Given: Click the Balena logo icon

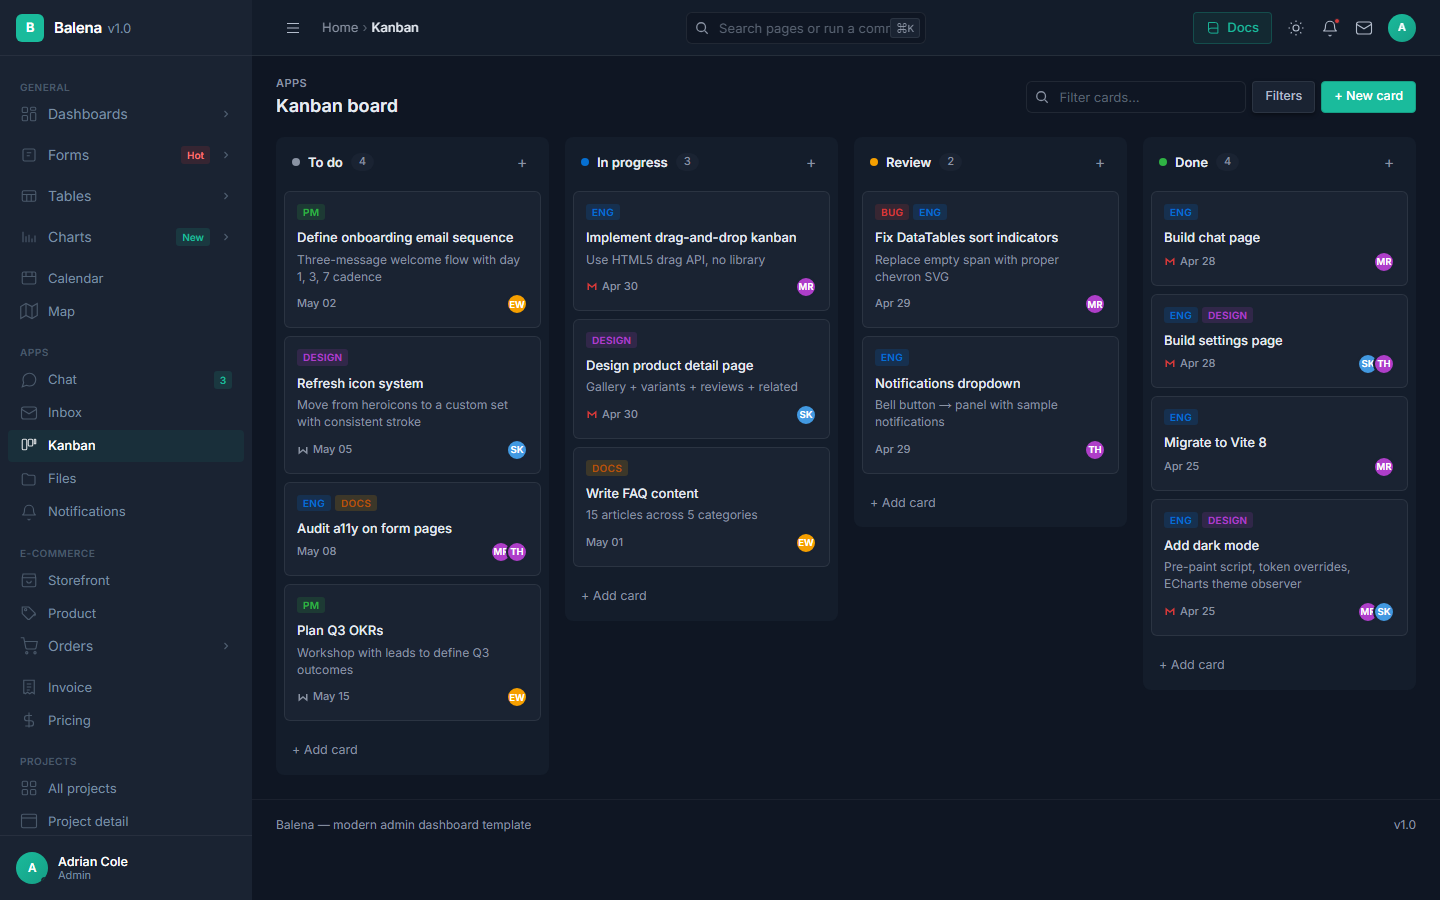Looking at the screenshot, I should tap(30, 28).
